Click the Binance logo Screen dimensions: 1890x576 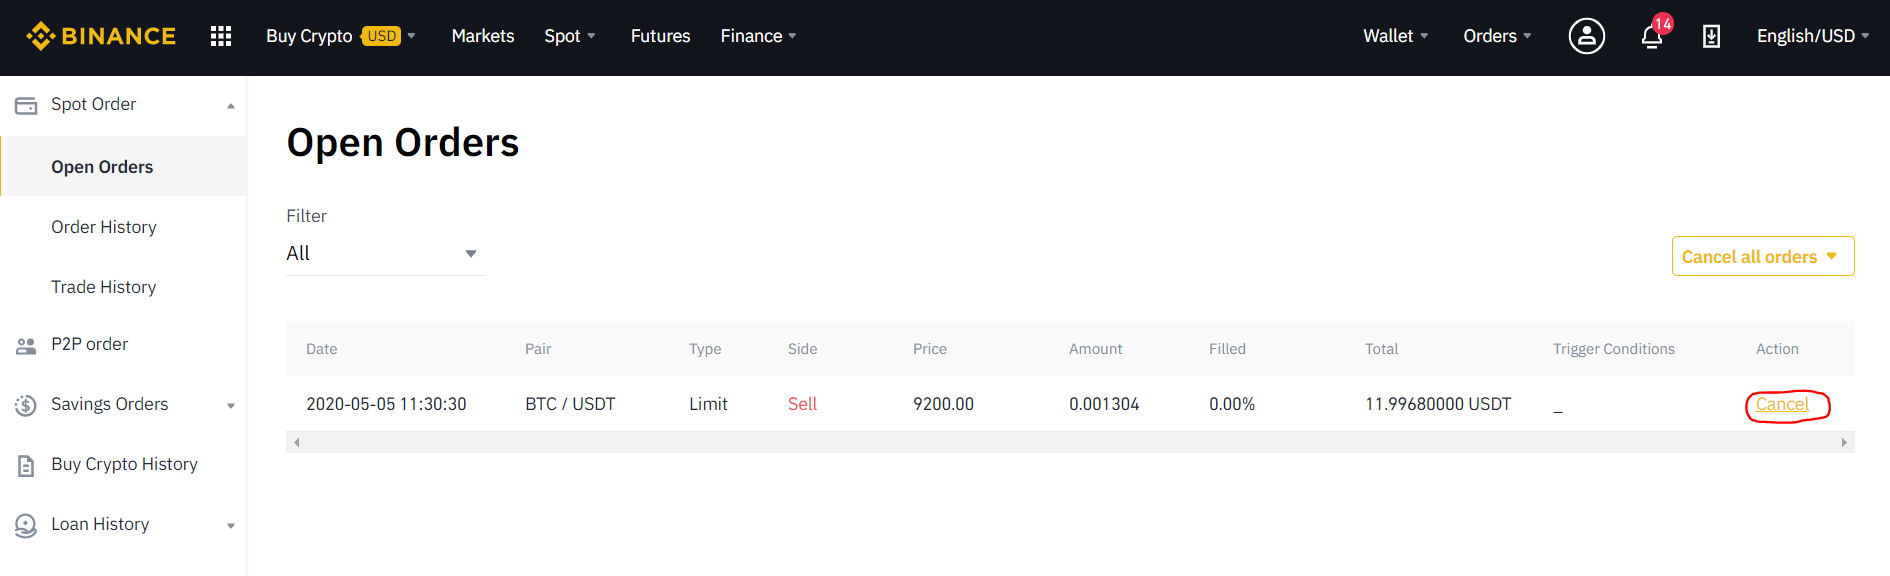100,35
